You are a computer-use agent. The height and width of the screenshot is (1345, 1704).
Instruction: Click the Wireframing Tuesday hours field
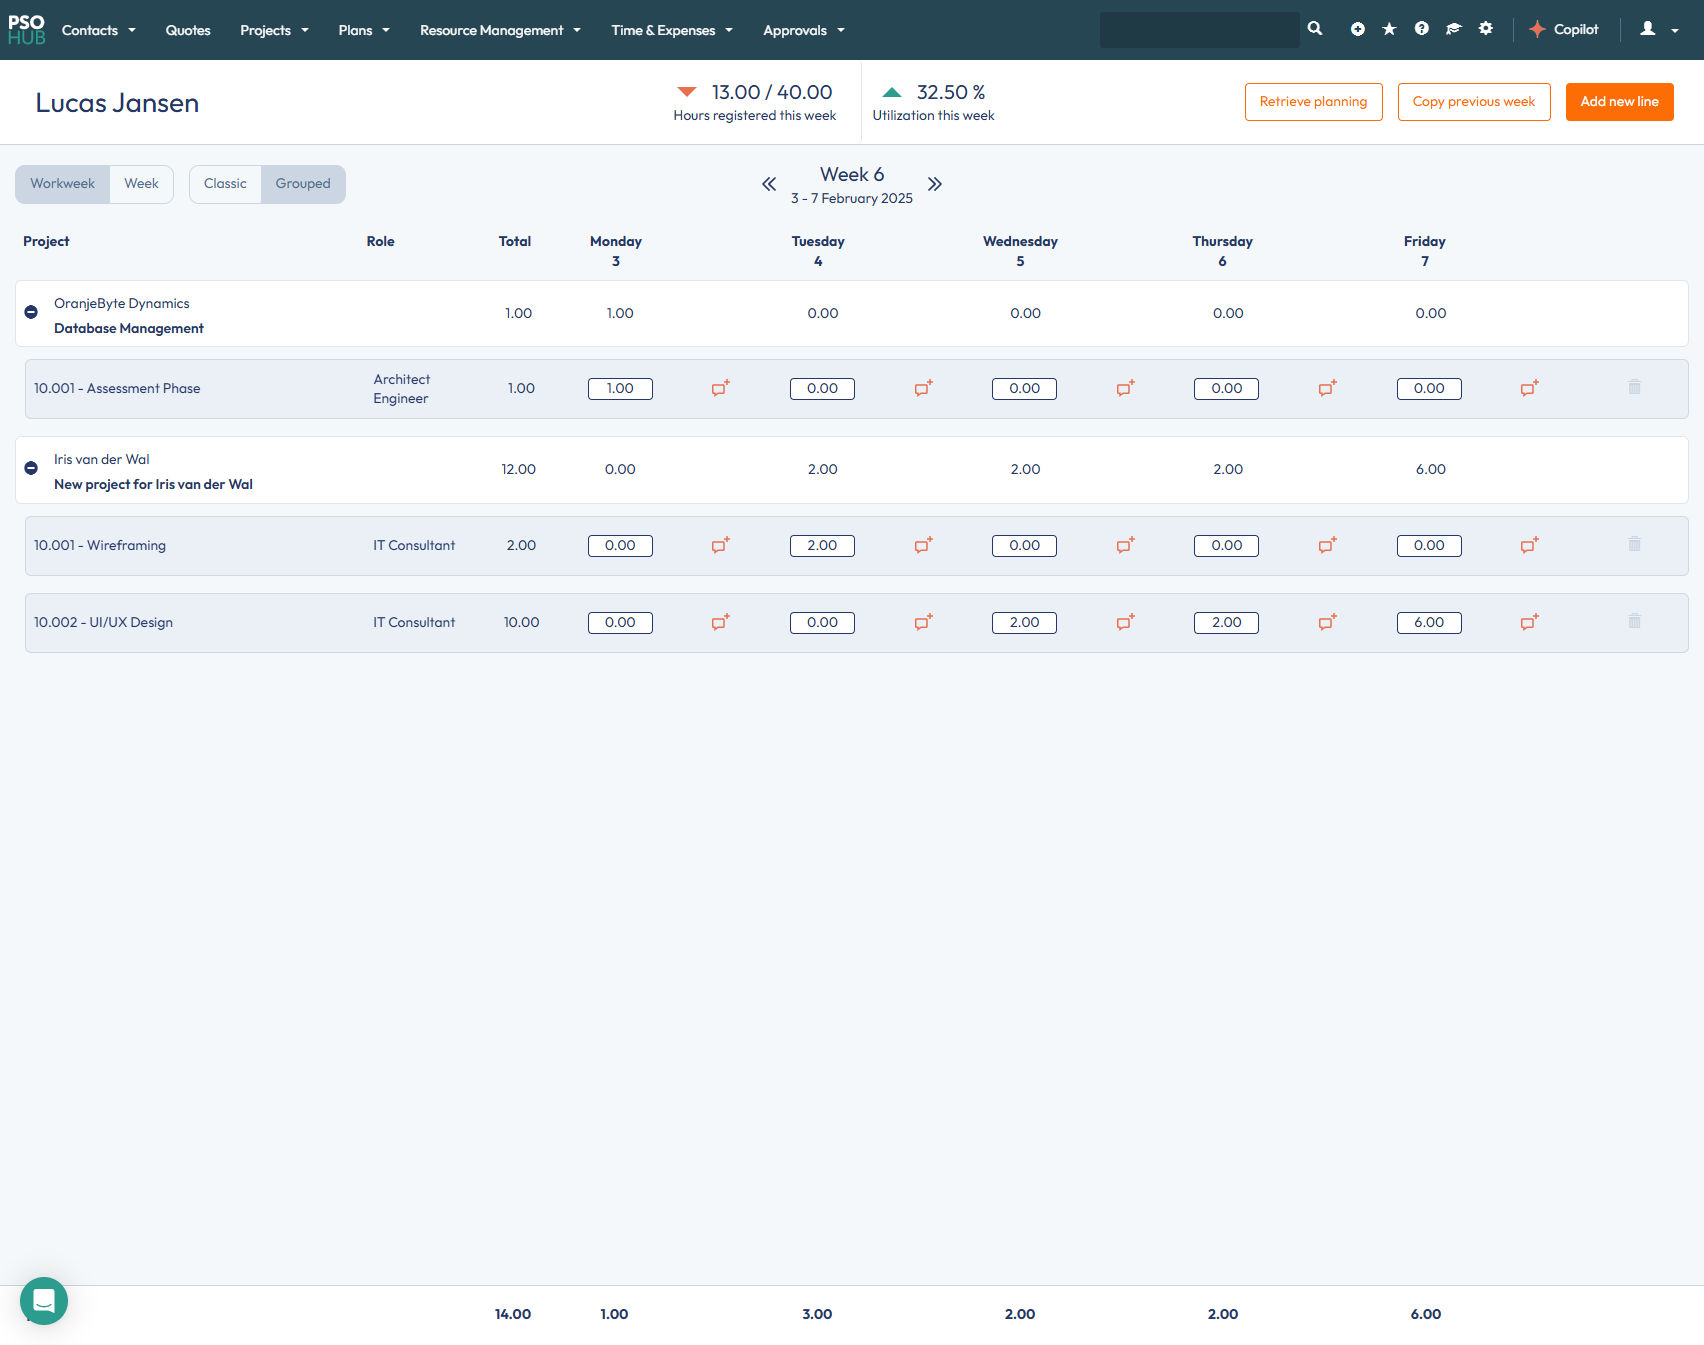pyautogui.click(x=822, y=545)
